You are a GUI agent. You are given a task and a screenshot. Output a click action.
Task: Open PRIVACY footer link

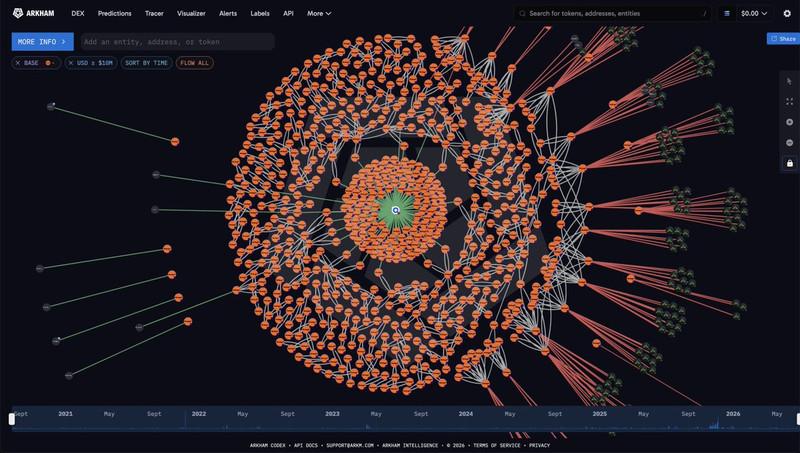point(539,445)
